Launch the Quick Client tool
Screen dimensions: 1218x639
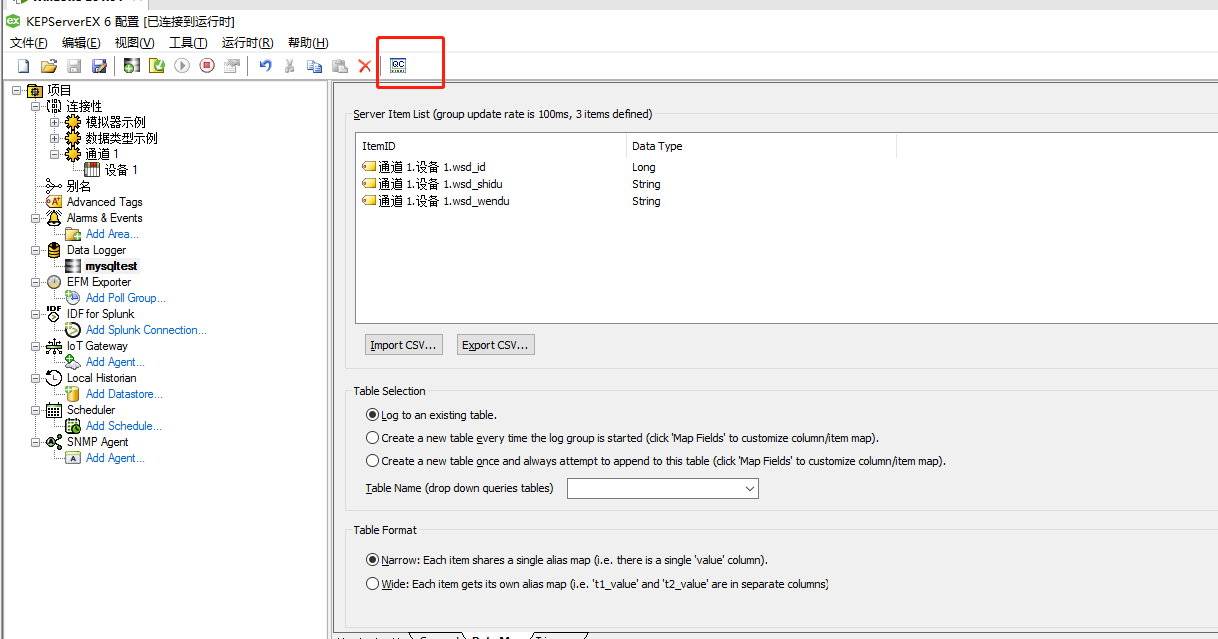point(398,65)
